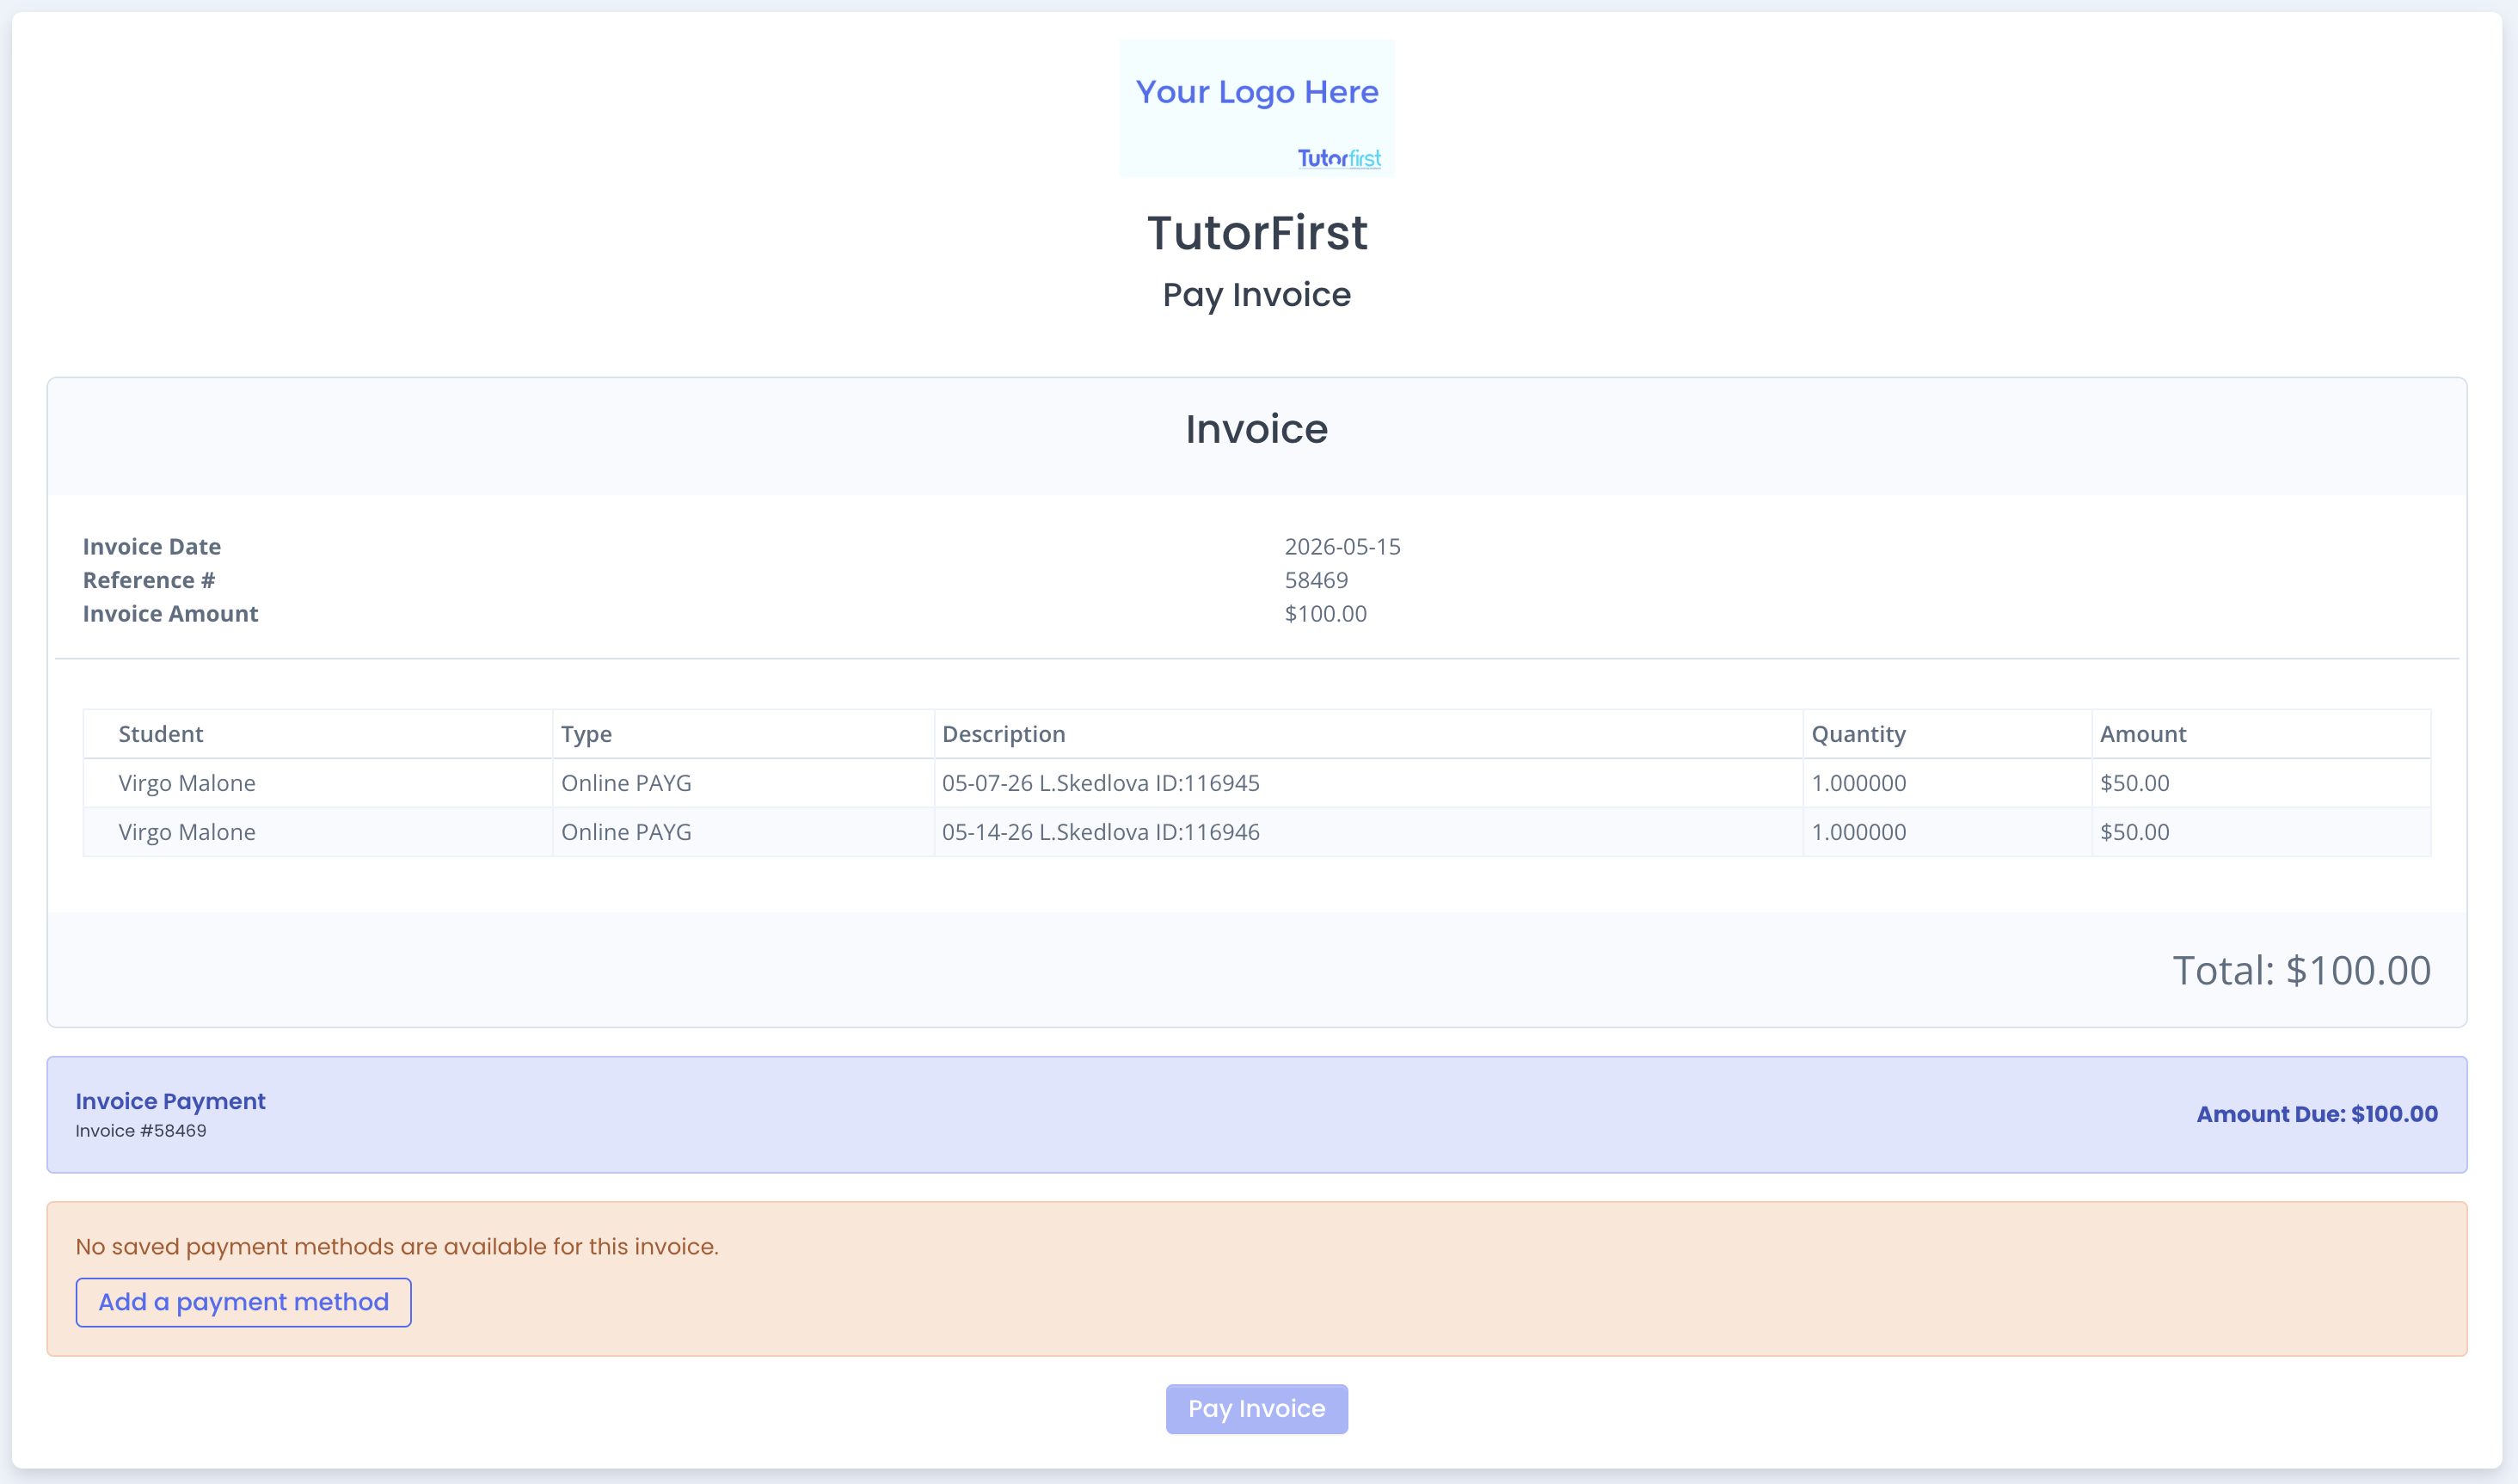This screenshot has width=2518, height=1484.
Task: Click description 05-07-26 L.Skedlova ID:116945
Action: pos(1100,783)
